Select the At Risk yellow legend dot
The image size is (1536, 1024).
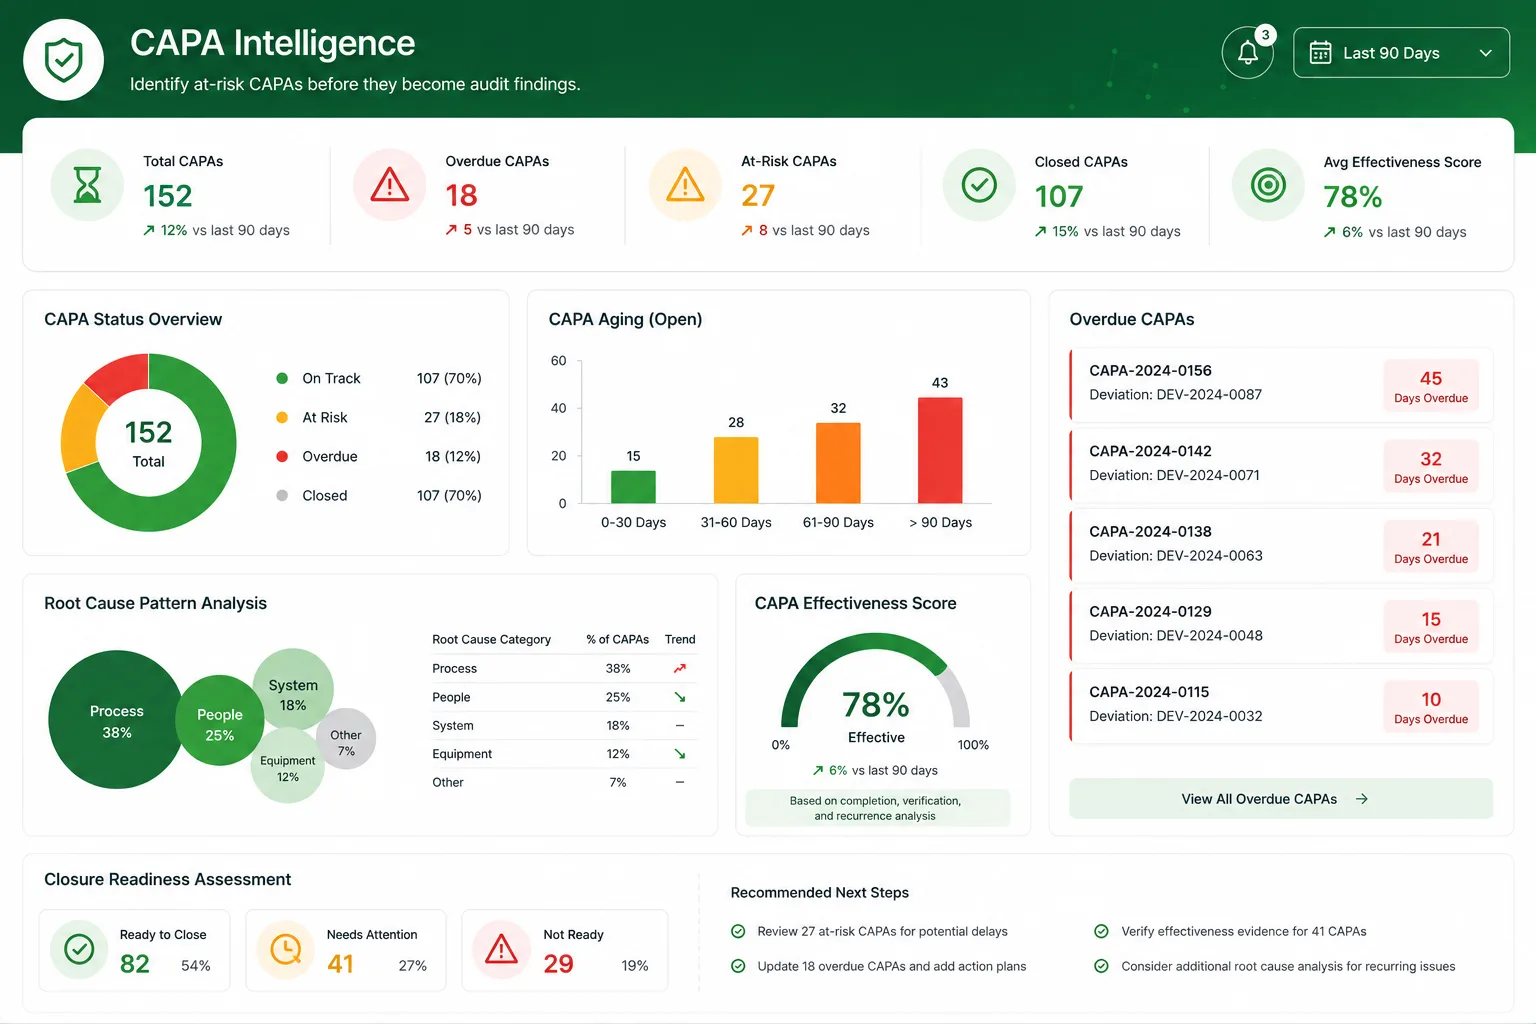282,417
